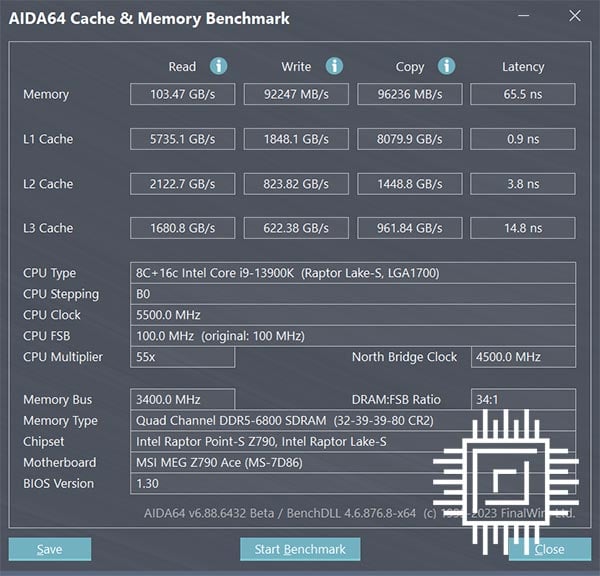This screenshot has width=600, height=576.
Task: Click the Save button
Action: click(50, 549)
